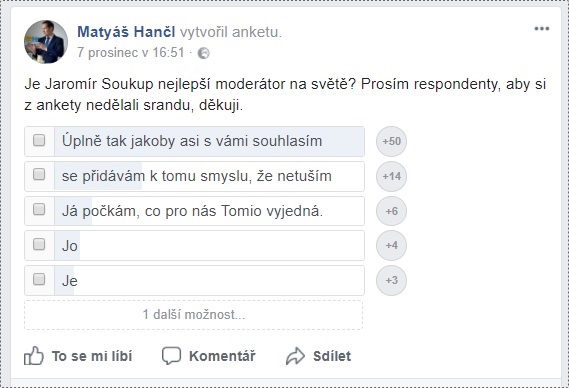Screen dimensions: 569x388
Task: Open the '7 prosinec v 16:51' timestamp
Action: click(131, 53)
